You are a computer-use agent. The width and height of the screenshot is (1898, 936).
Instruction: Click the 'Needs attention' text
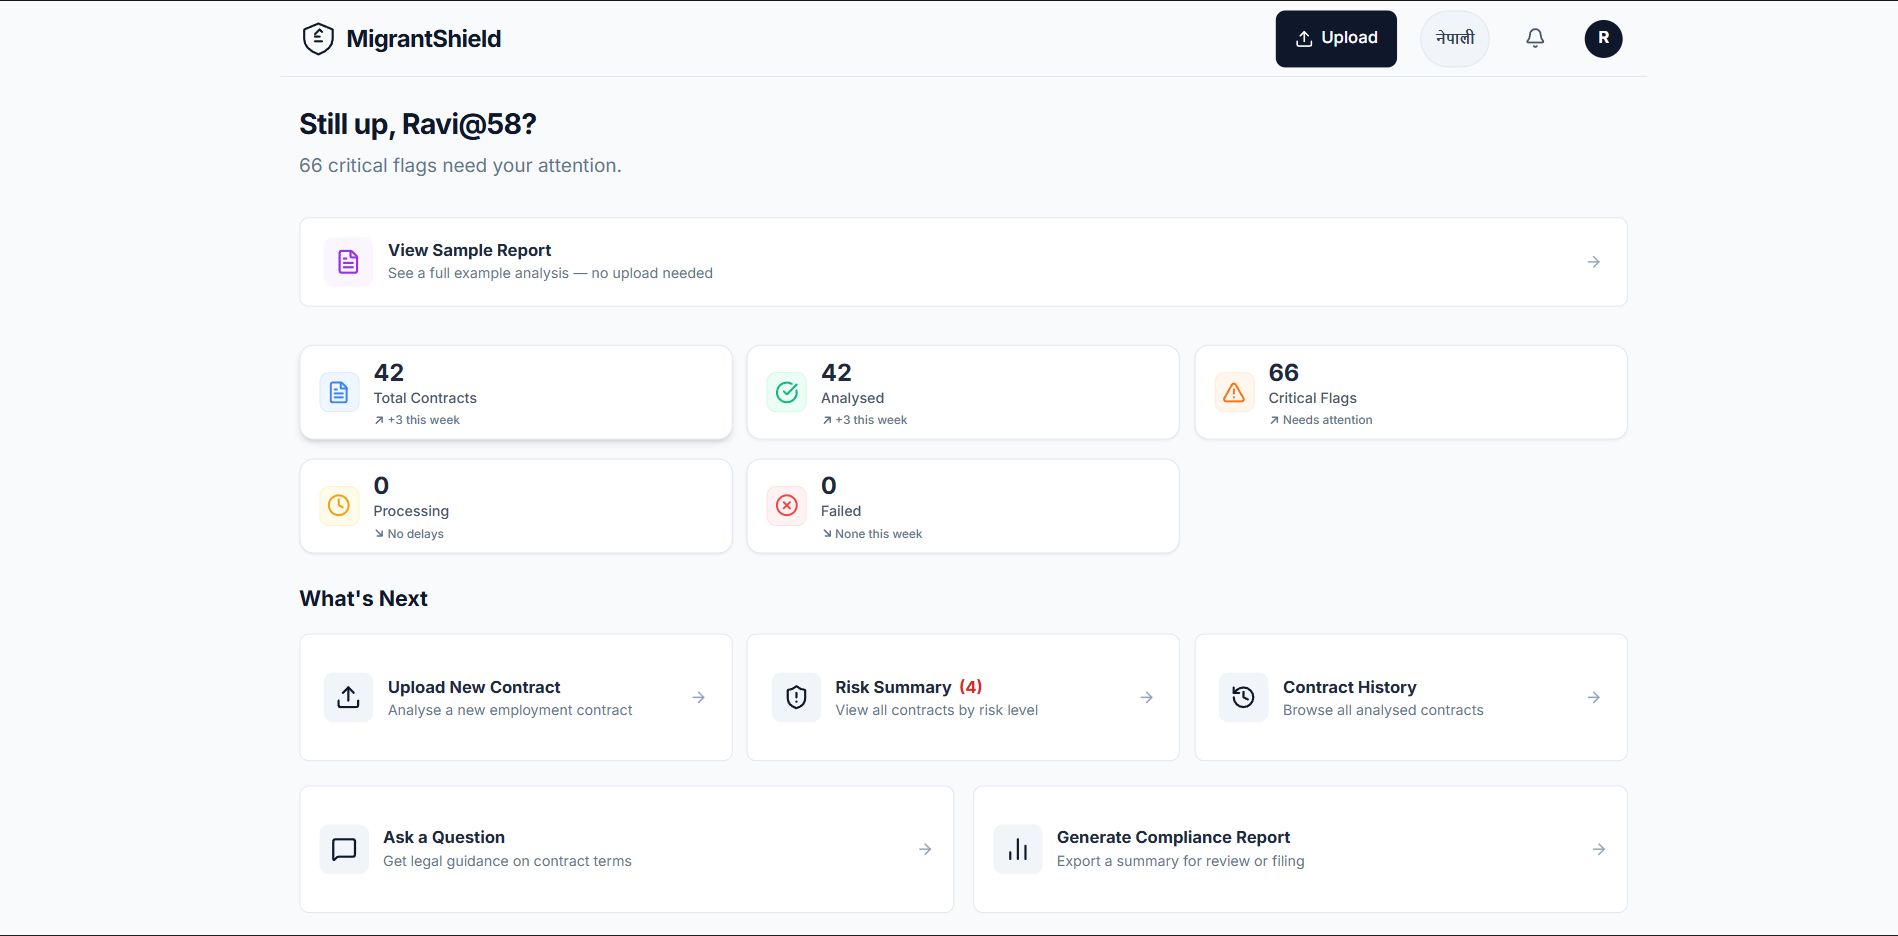pos(1320,420)
